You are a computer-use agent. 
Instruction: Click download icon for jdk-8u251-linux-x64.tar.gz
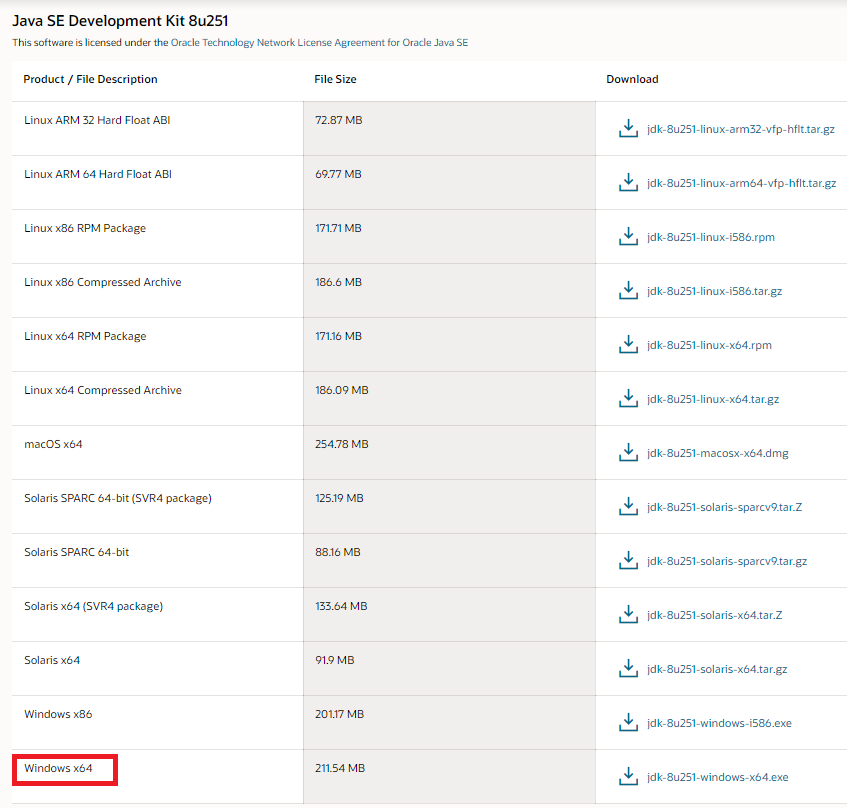click(x=628, y=399)
